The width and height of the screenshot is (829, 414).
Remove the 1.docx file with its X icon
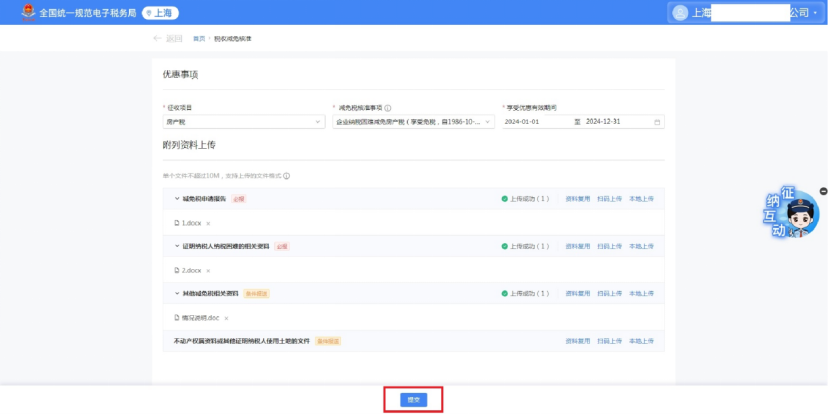coord(208,223)
